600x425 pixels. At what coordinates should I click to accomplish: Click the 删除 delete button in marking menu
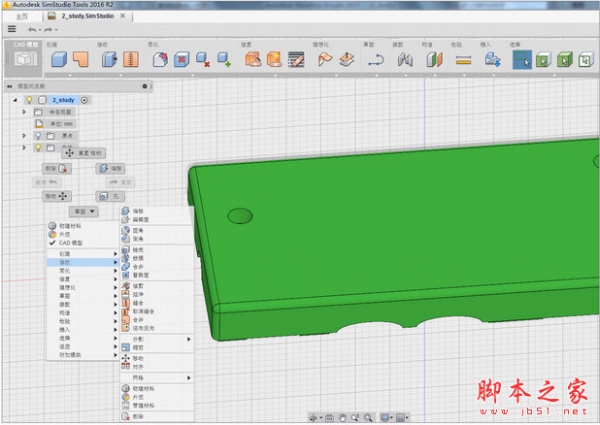point(58,168)
